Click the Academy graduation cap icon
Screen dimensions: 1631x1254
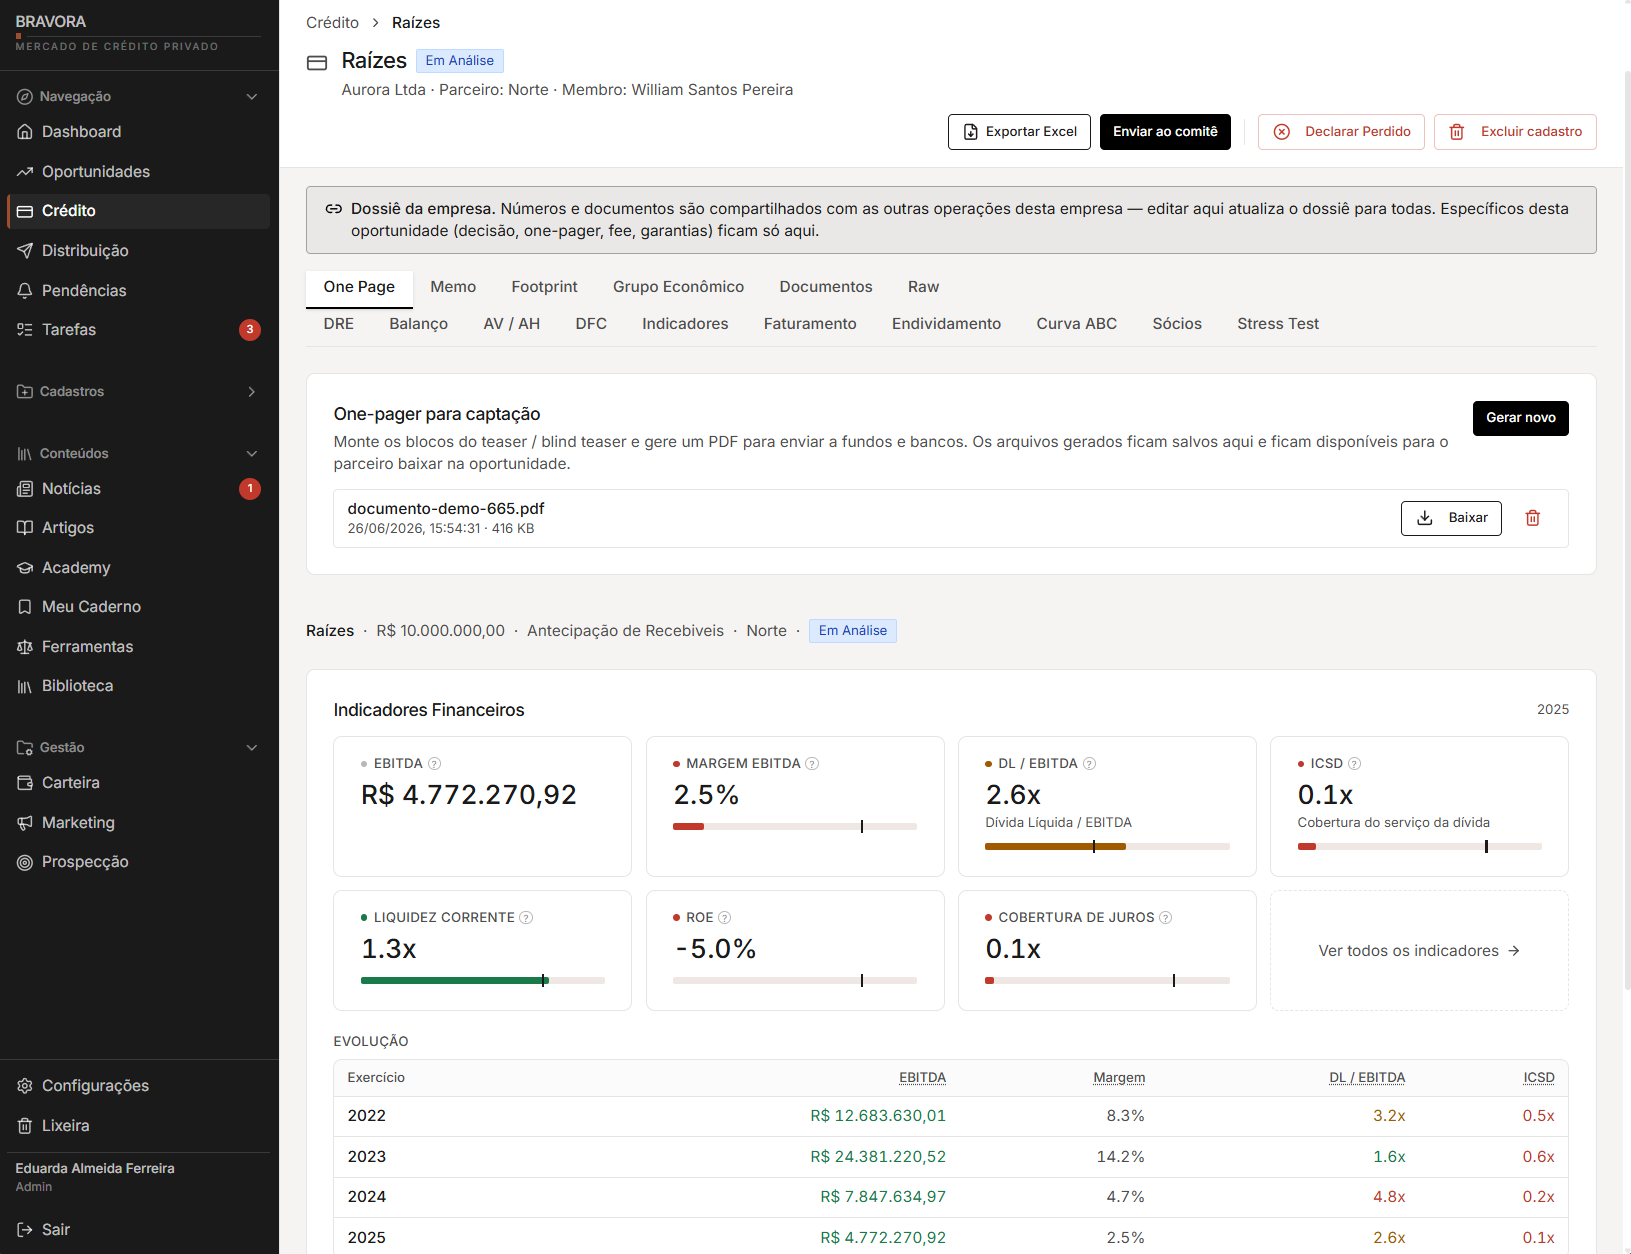tap(25, 568)
